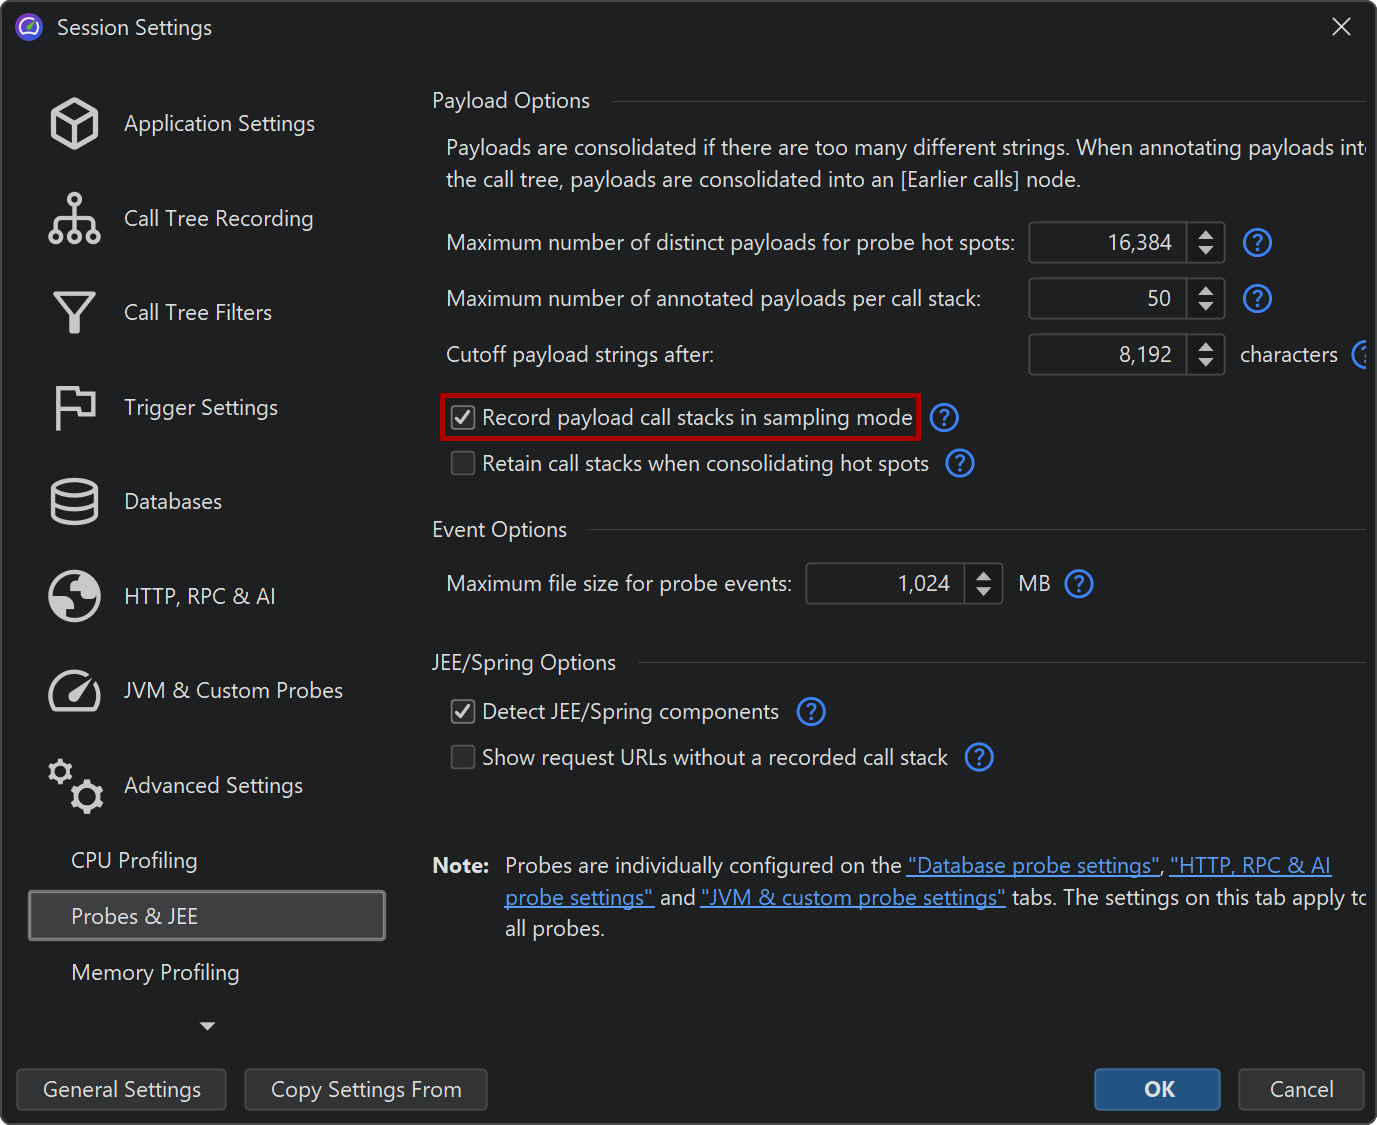
Task: Click the maximum probe events file size field
Action: tap(885, 583)
